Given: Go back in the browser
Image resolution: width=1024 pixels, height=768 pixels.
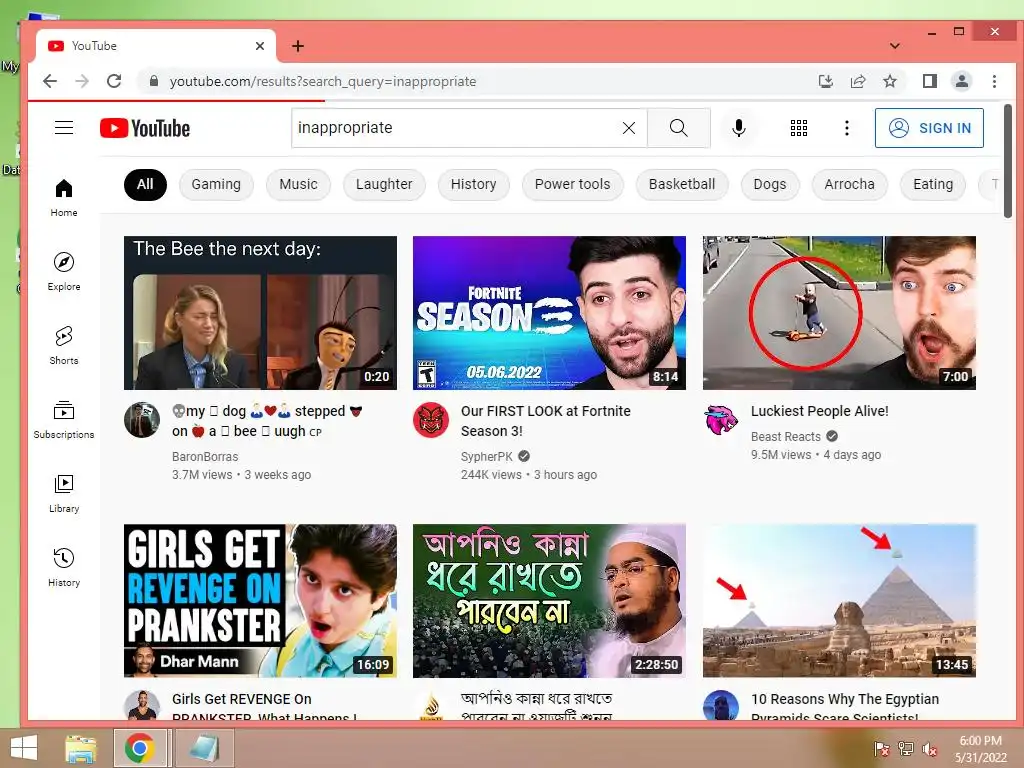Looking at the screenshot, I should point(50,81).
